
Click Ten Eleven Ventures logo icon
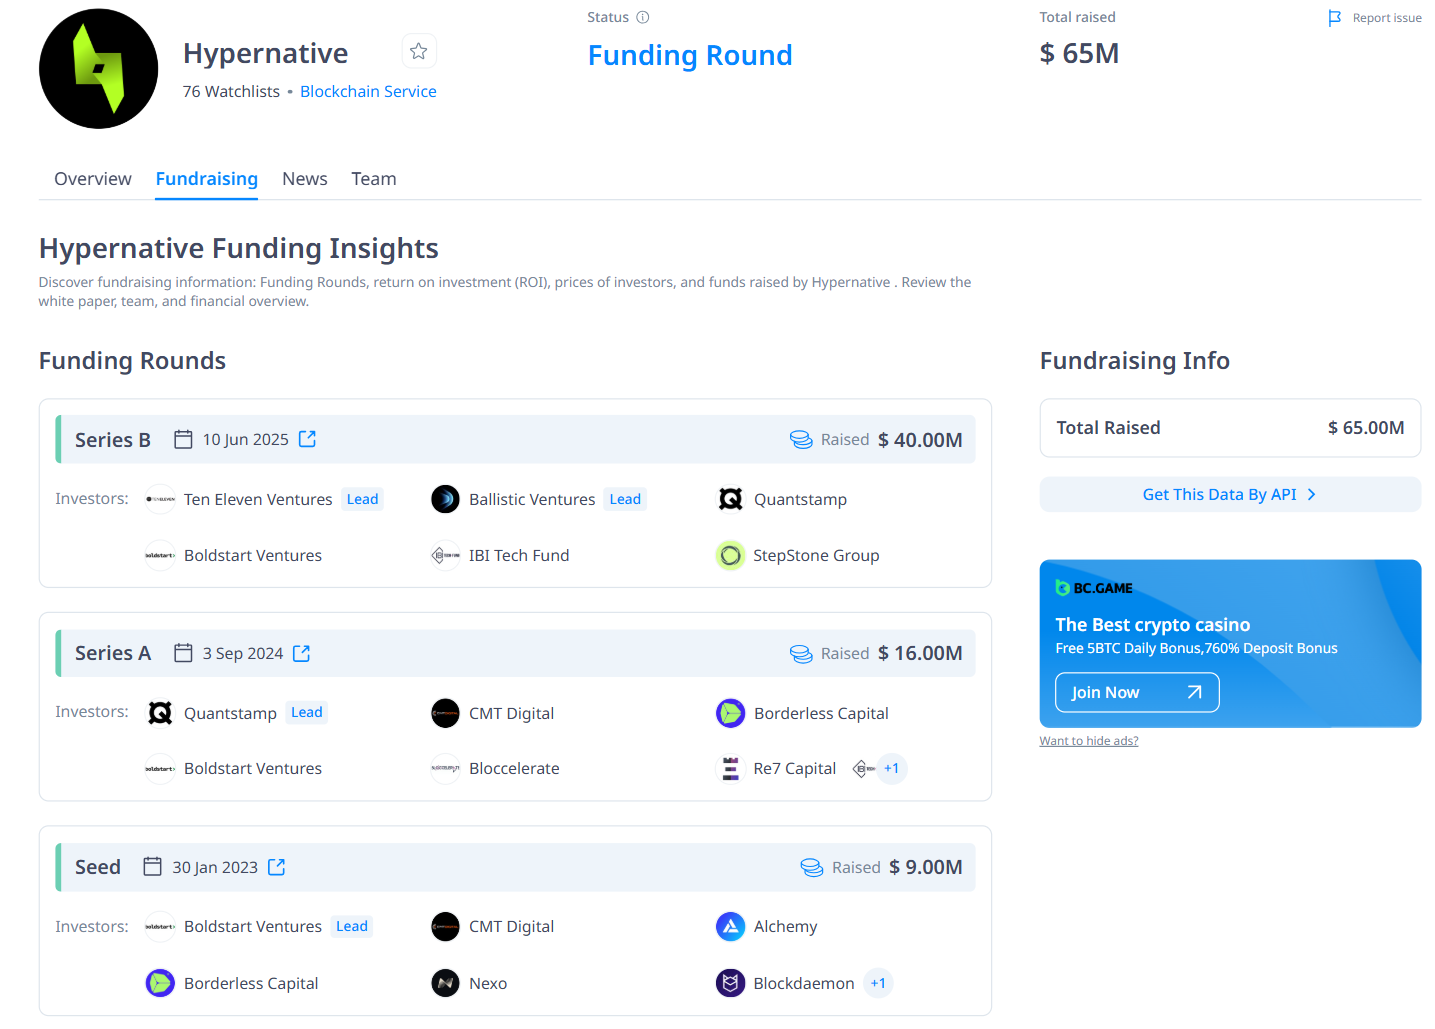[x=160, y=499]
